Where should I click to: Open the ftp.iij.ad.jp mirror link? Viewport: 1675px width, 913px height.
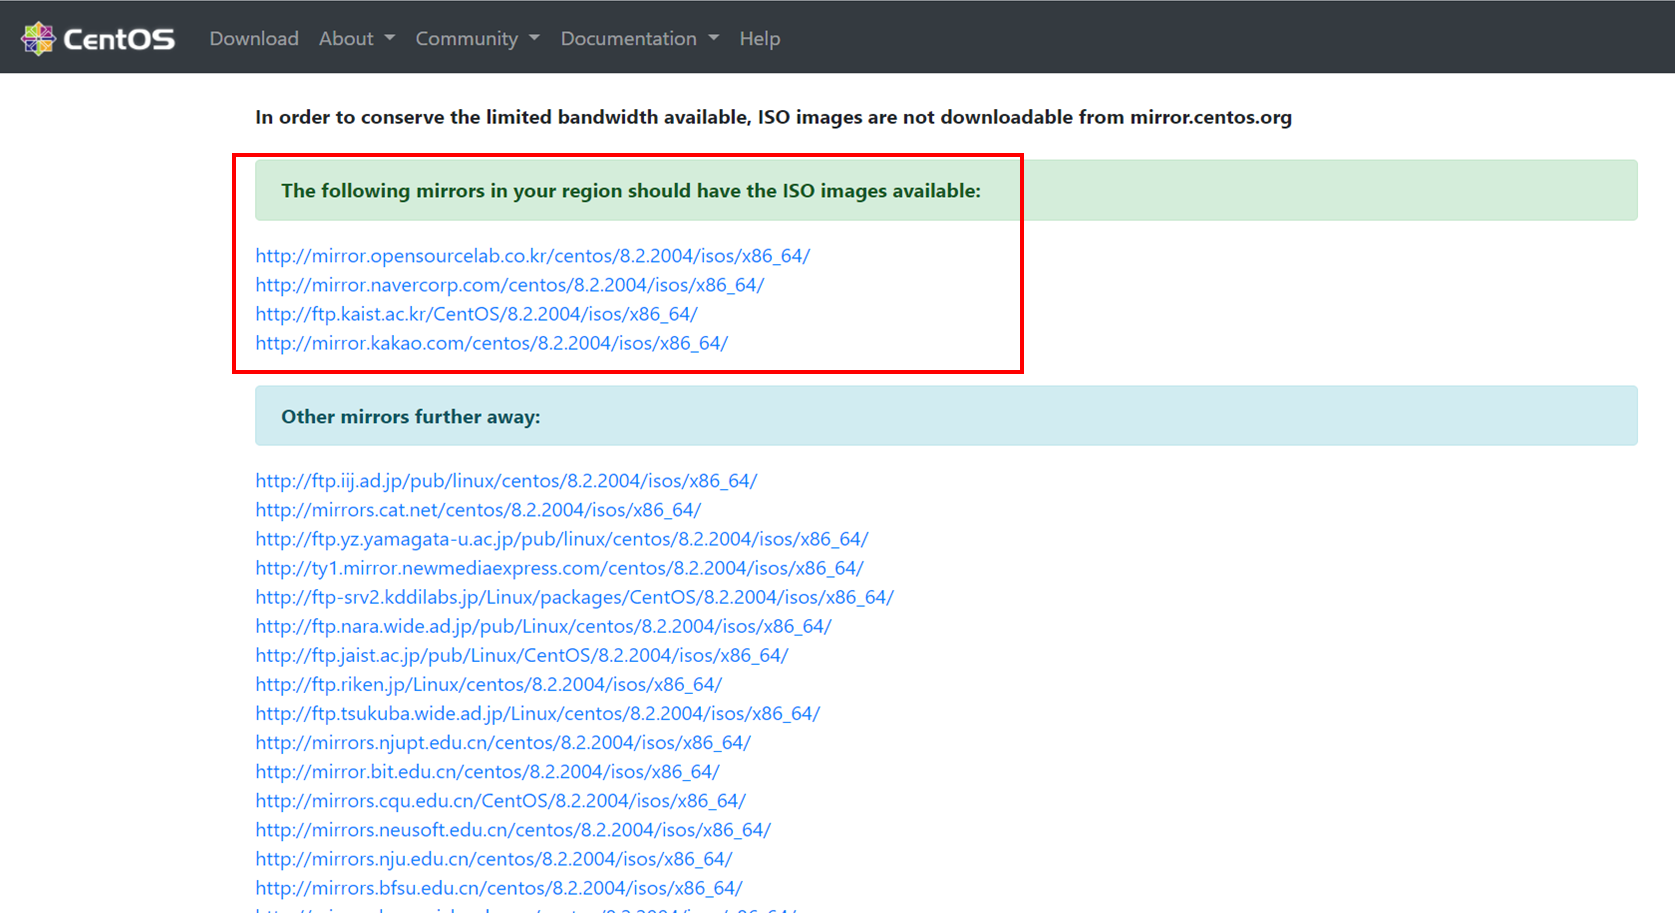click(x=506, y=481)
